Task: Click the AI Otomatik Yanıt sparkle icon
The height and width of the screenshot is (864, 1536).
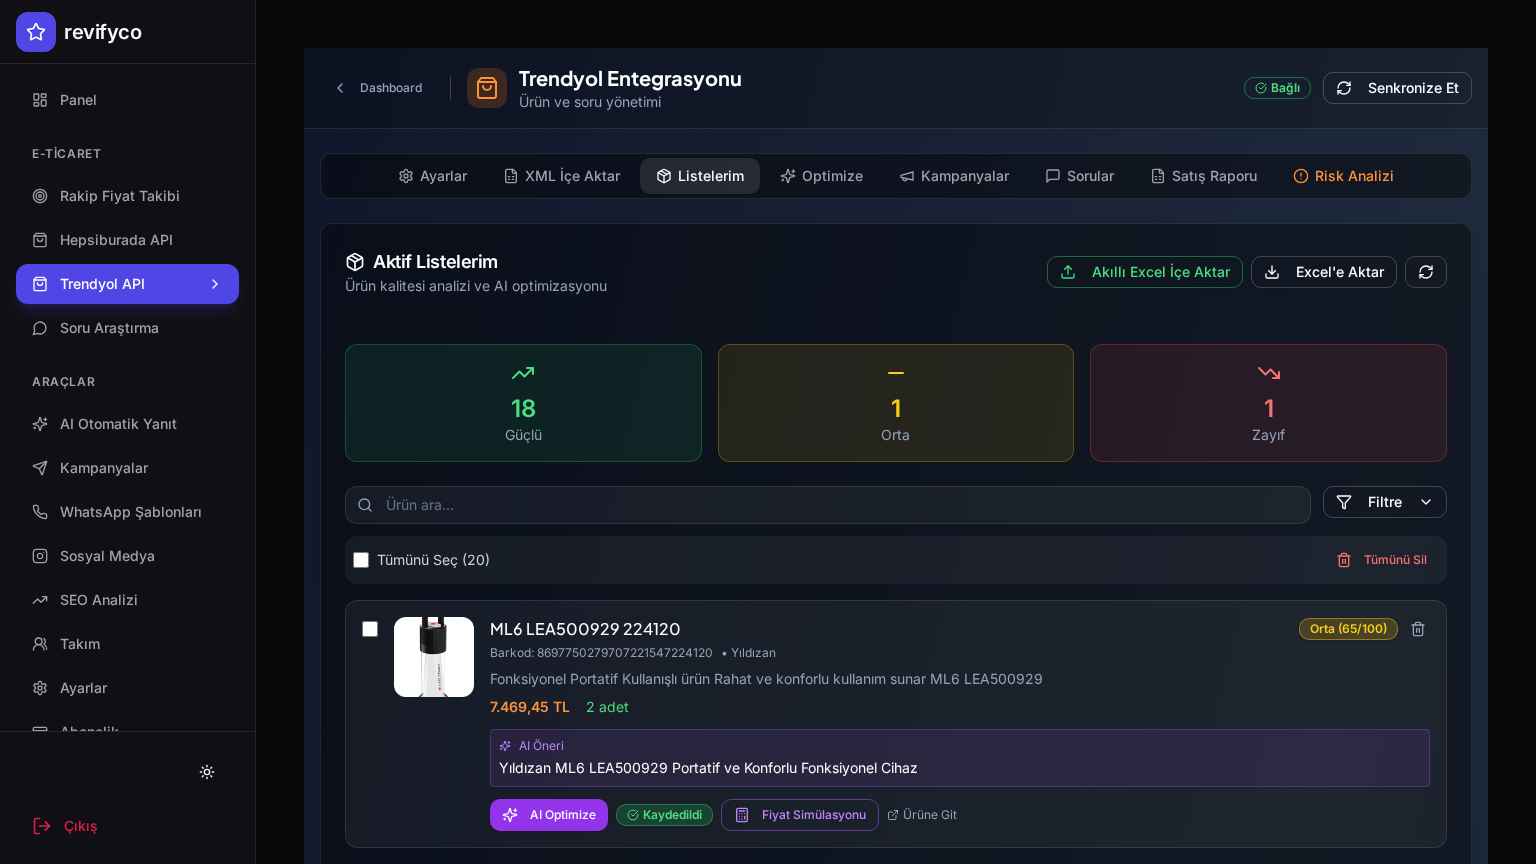Action: [x=40, y=424]
